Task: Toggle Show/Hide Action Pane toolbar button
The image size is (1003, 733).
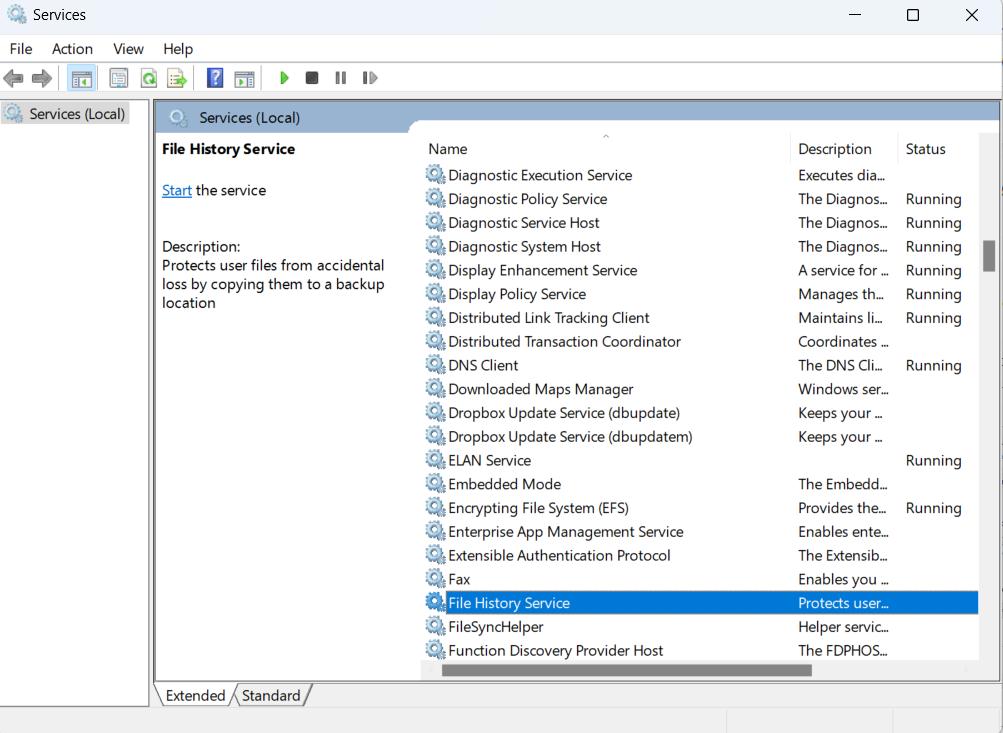Action: 244,78
